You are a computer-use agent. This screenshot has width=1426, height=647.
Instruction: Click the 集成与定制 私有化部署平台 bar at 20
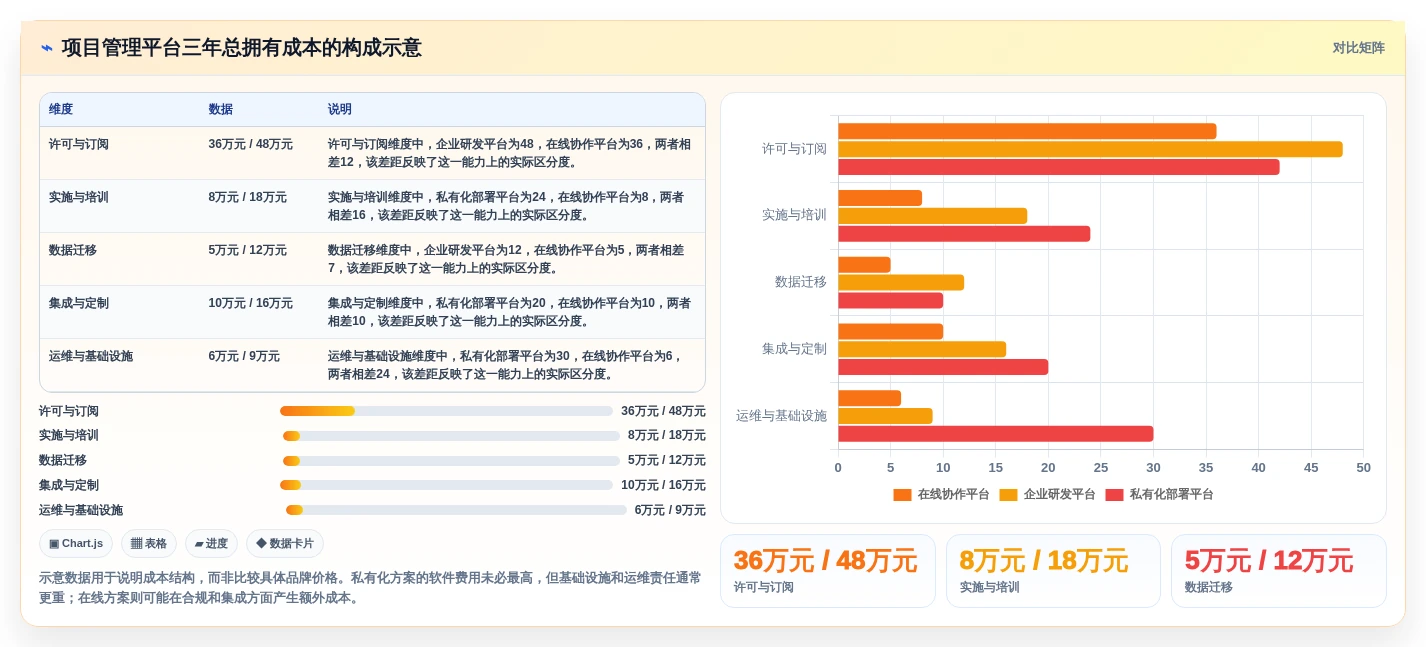pyautogui.click(x=943, y=367)
